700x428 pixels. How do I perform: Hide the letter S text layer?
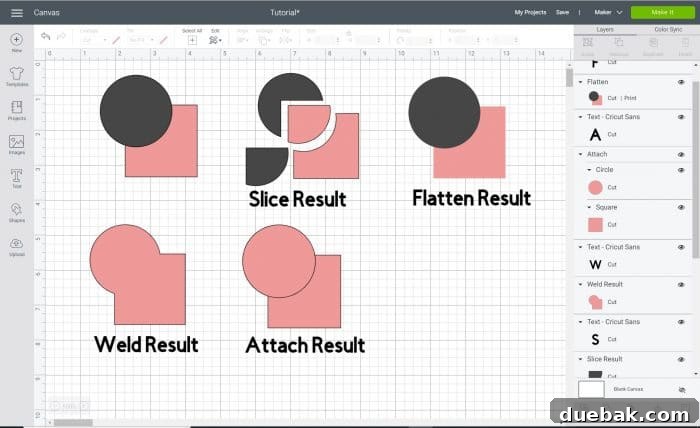click(681, 322)
